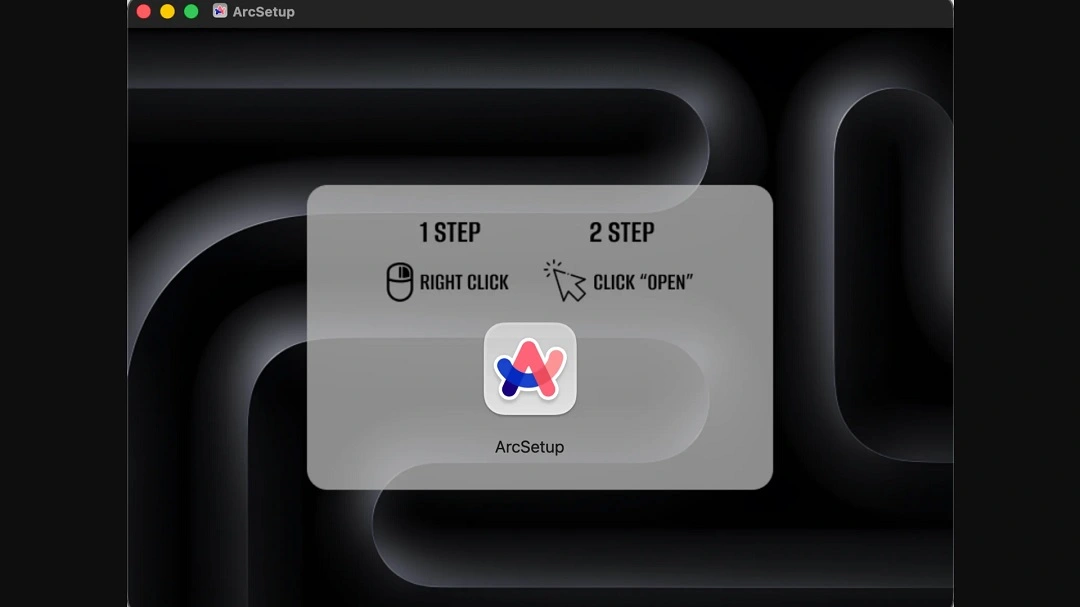Zoom the ArcSetup window with green button
Viewport: 1080px width, 607px height.
(191, 11)
